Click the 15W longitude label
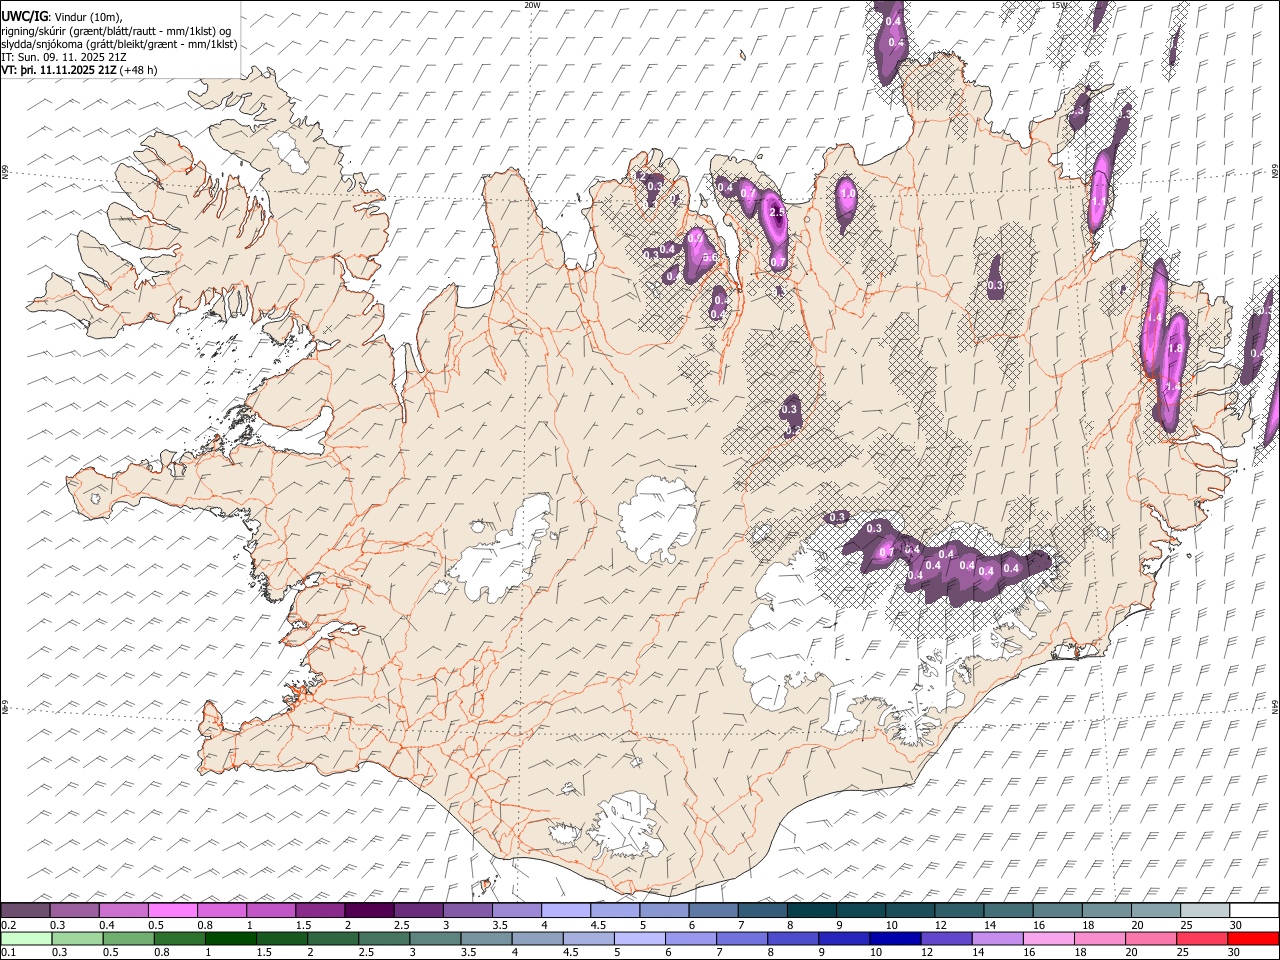Viewport: 1280px width, 960px height. (1059, 5)
